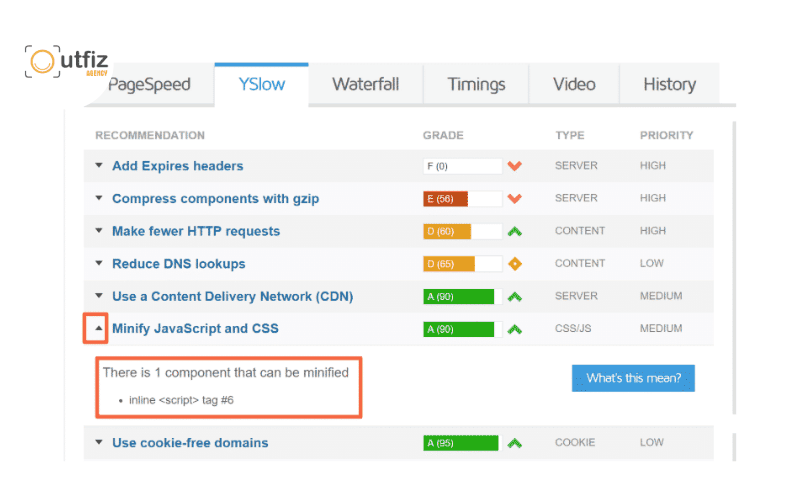
Task: Click SERVER type in the gzip row
Action: tap(576, 198)
